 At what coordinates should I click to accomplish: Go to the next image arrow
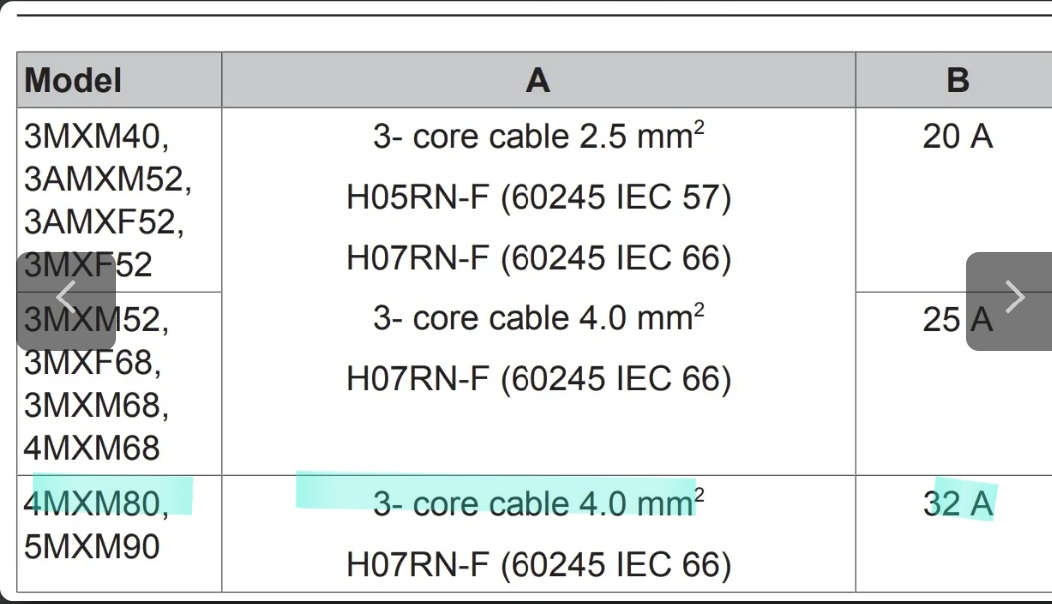1012,298
